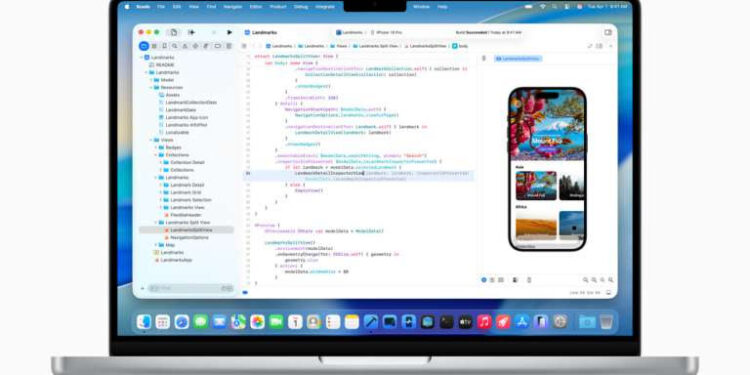Collapse the Resources folder
Screen dimensions: 750x375
(151, 88)
